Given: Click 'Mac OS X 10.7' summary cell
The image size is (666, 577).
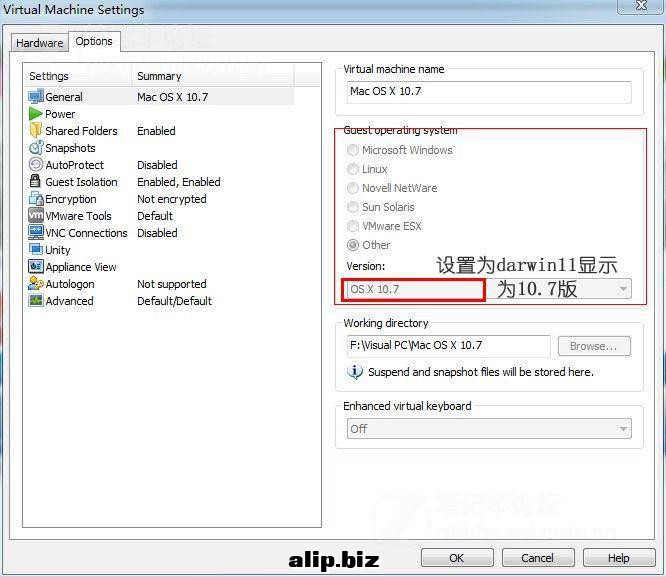Looking at the screenshot, I should point(173,97).
